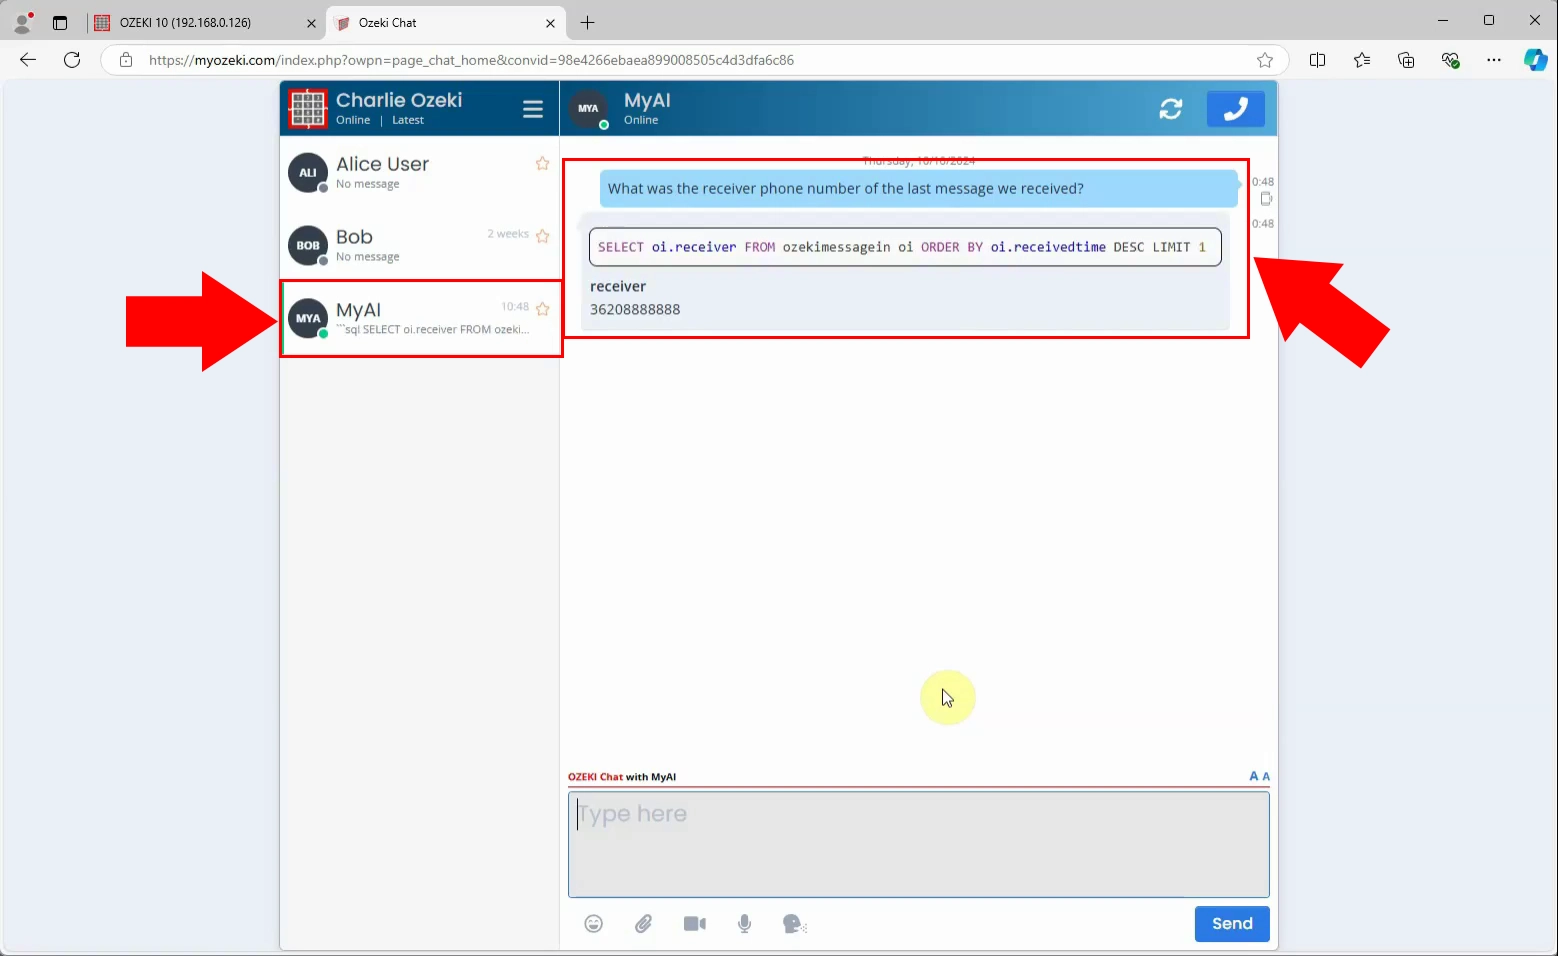1558x956 pixels.
Task: Close the Ozeki Chat tab
Action: pos(550,23)
